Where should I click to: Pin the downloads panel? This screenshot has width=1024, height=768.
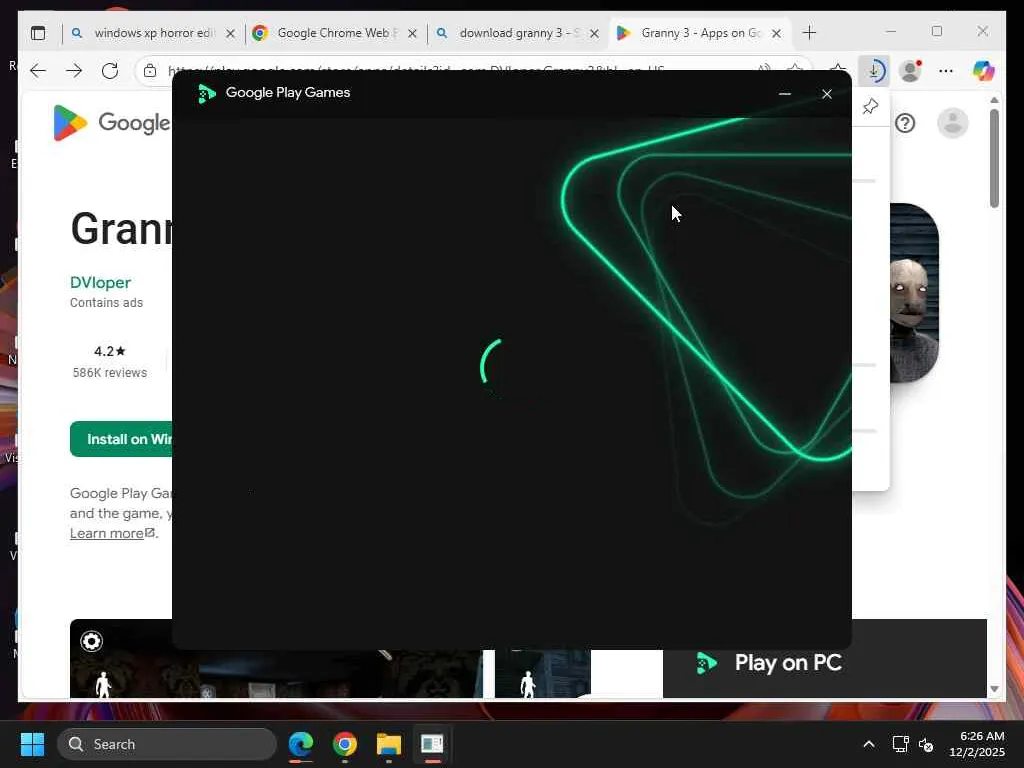coord(870,106)
